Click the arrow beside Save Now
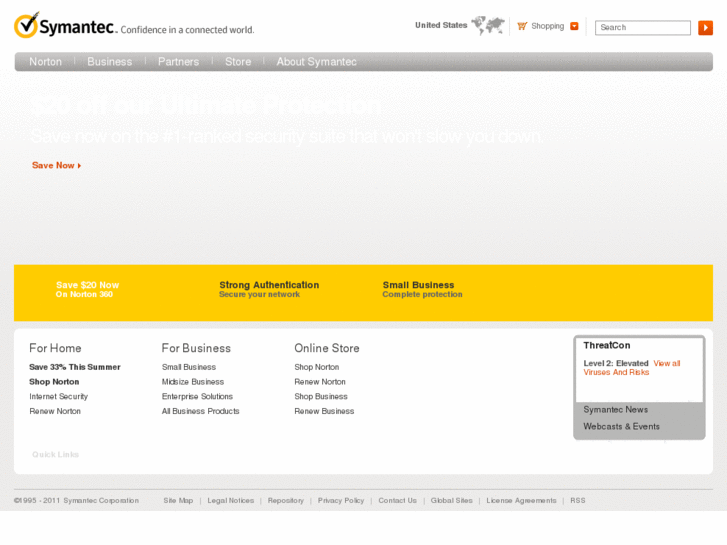Viewport: 727px width, 545px height. [x=79, y=166]
